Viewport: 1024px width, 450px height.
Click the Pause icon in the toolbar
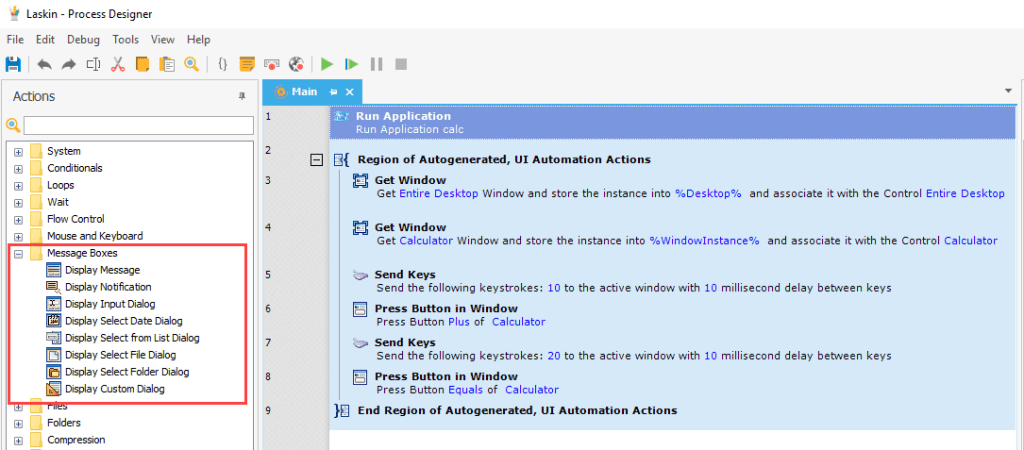[x=377, y=64]
